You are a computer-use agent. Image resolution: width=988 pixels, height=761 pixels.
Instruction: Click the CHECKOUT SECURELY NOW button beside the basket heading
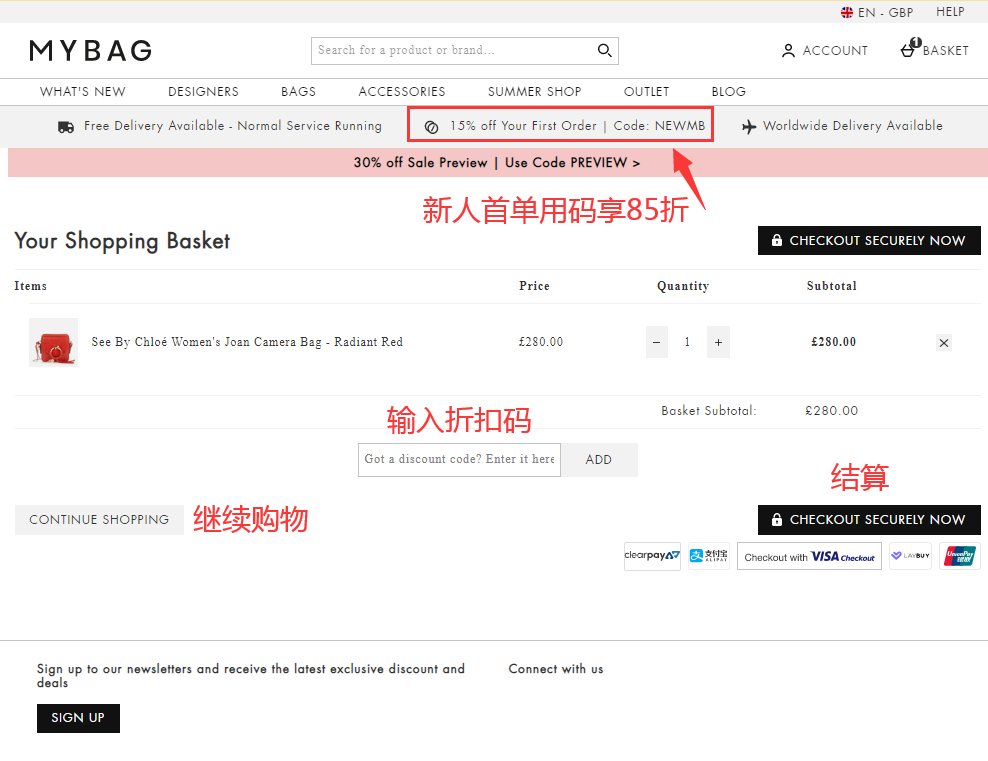pyautogui.click(x=869, y=241)
